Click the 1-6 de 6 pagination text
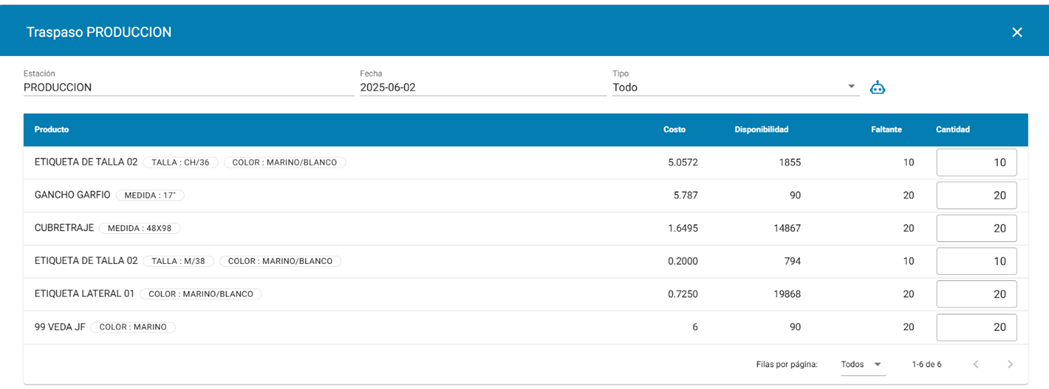The image size is (1049, 389). [x=927, y=365]
